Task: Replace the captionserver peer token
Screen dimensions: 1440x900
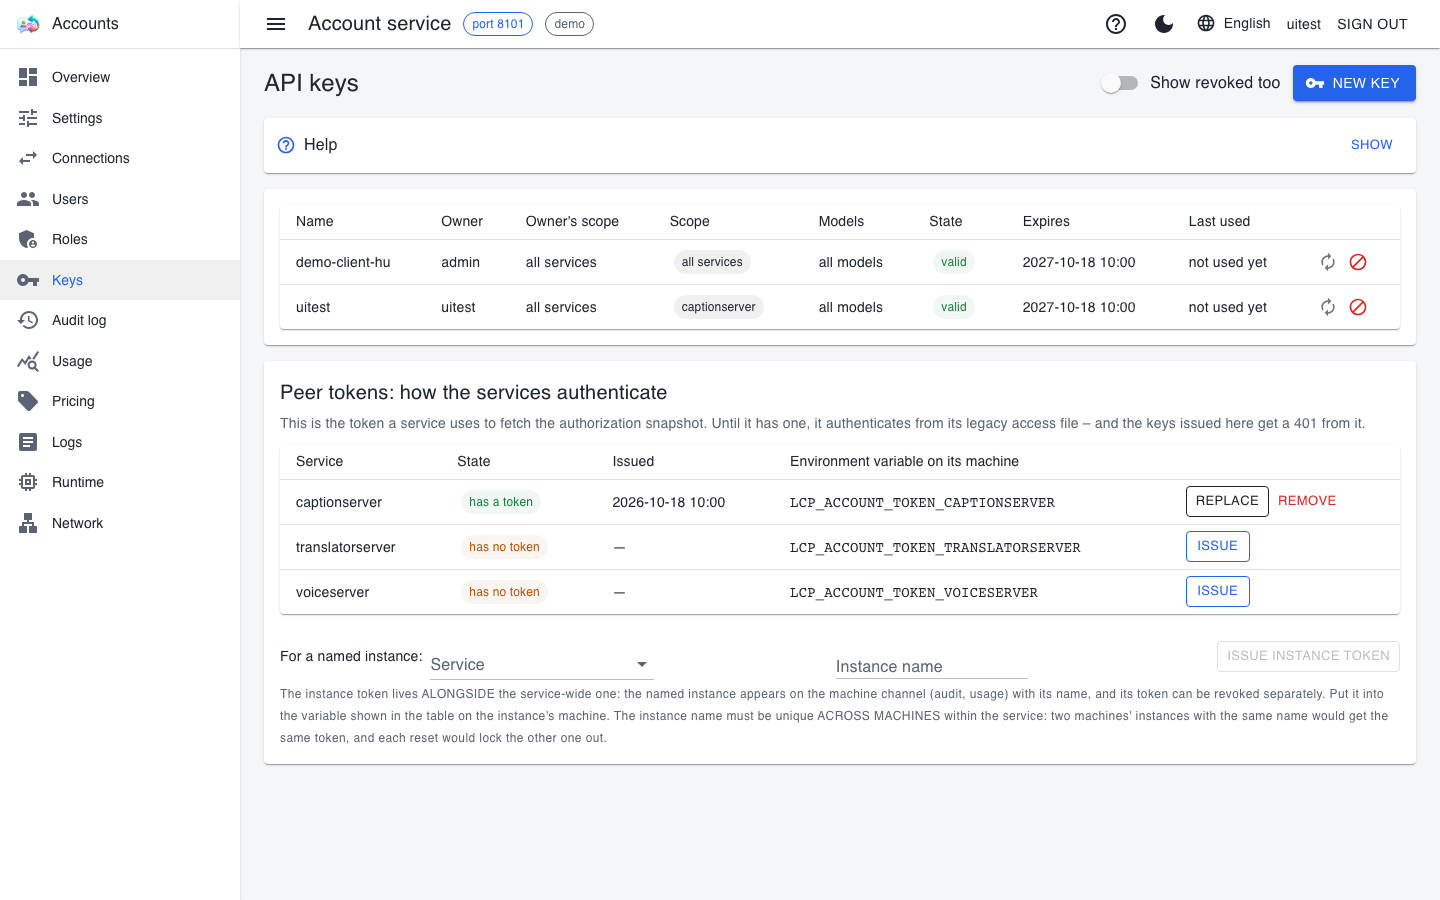Action: (1227, 501)
